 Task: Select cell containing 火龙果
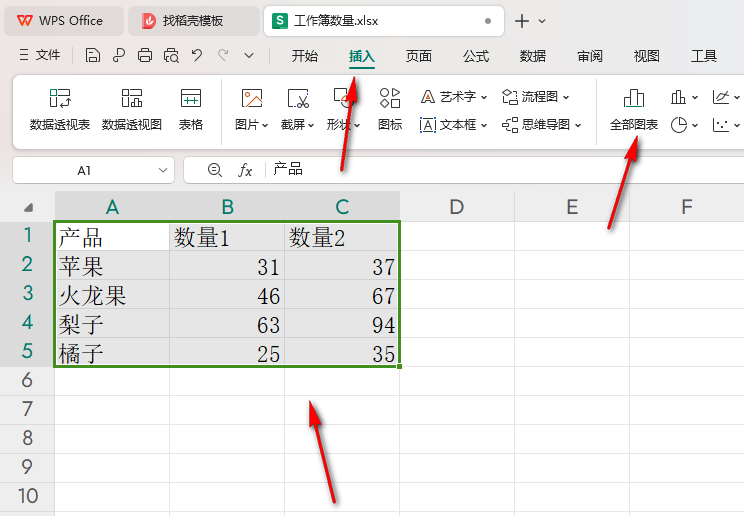tap(112, 295)
